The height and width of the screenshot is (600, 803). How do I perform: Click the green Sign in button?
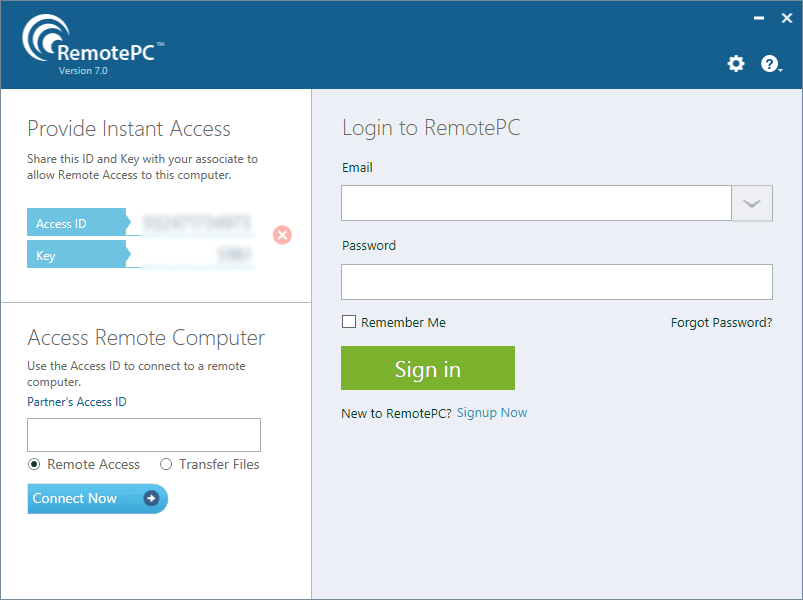428,368
